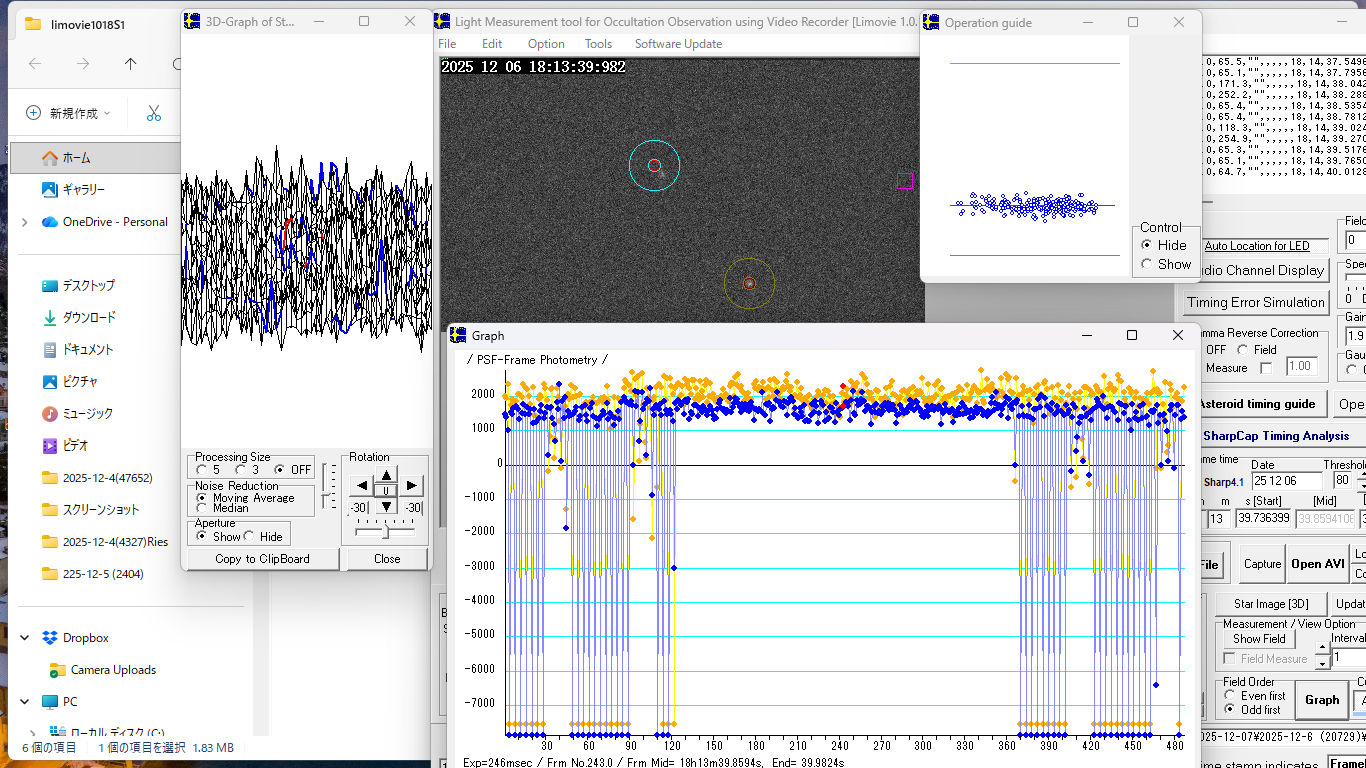Click the Copy to ClipBoard button
Viewport: 1366px width, 768px height.
(262, 559)
